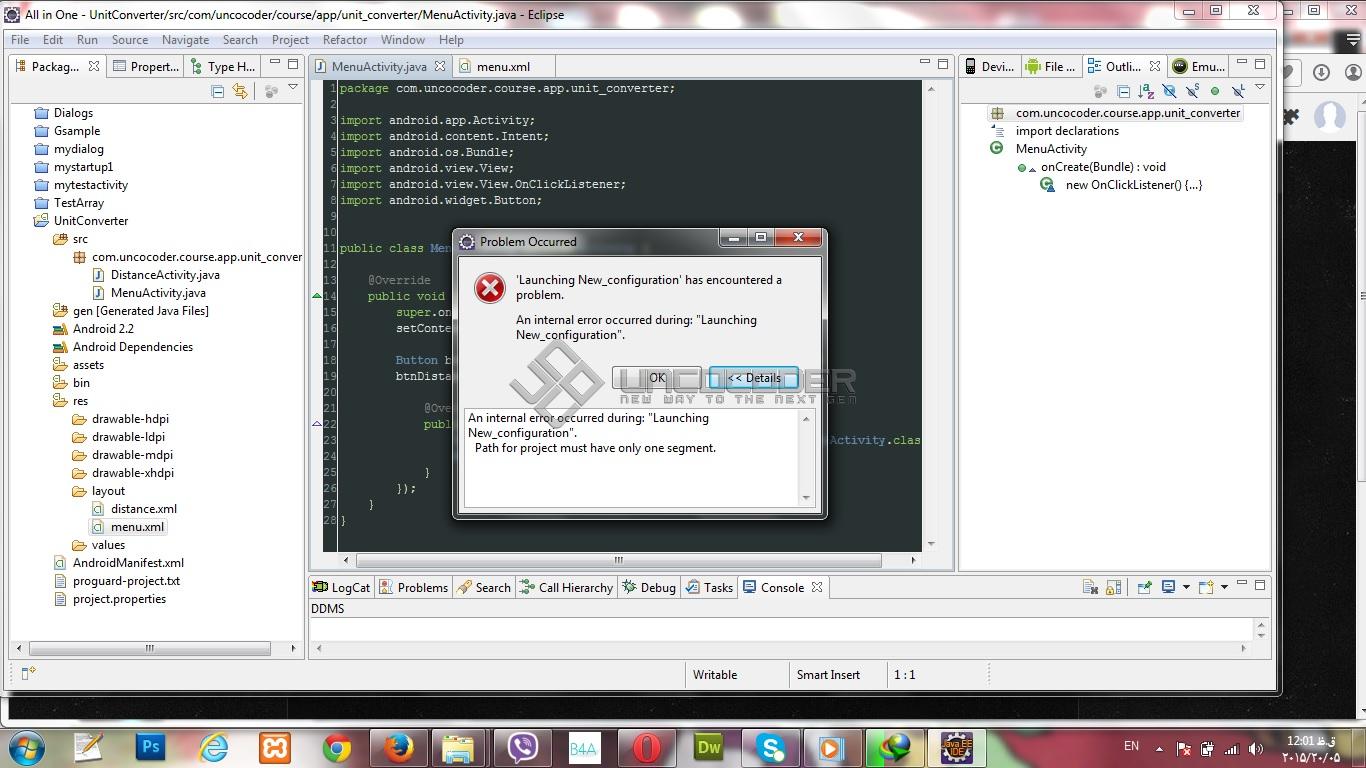Select AndroidManifest.xml in project tree

click(128, 563)
